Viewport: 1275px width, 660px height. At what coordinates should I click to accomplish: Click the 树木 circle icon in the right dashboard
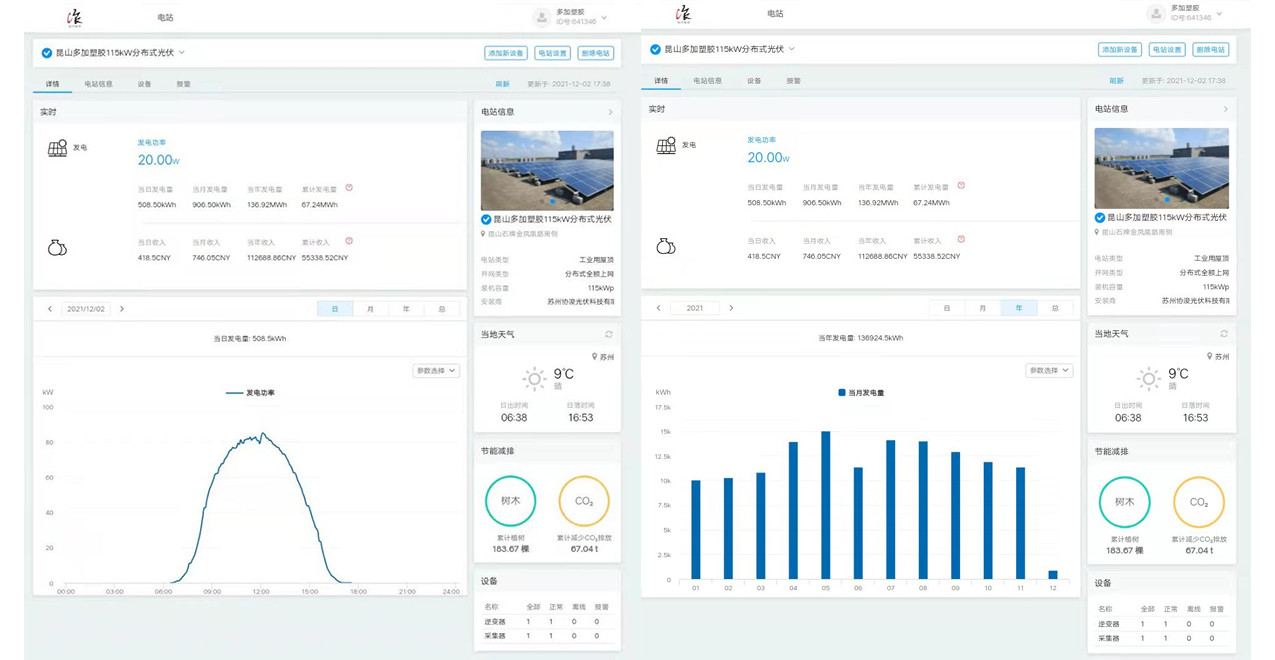[x=1124, y=502]
